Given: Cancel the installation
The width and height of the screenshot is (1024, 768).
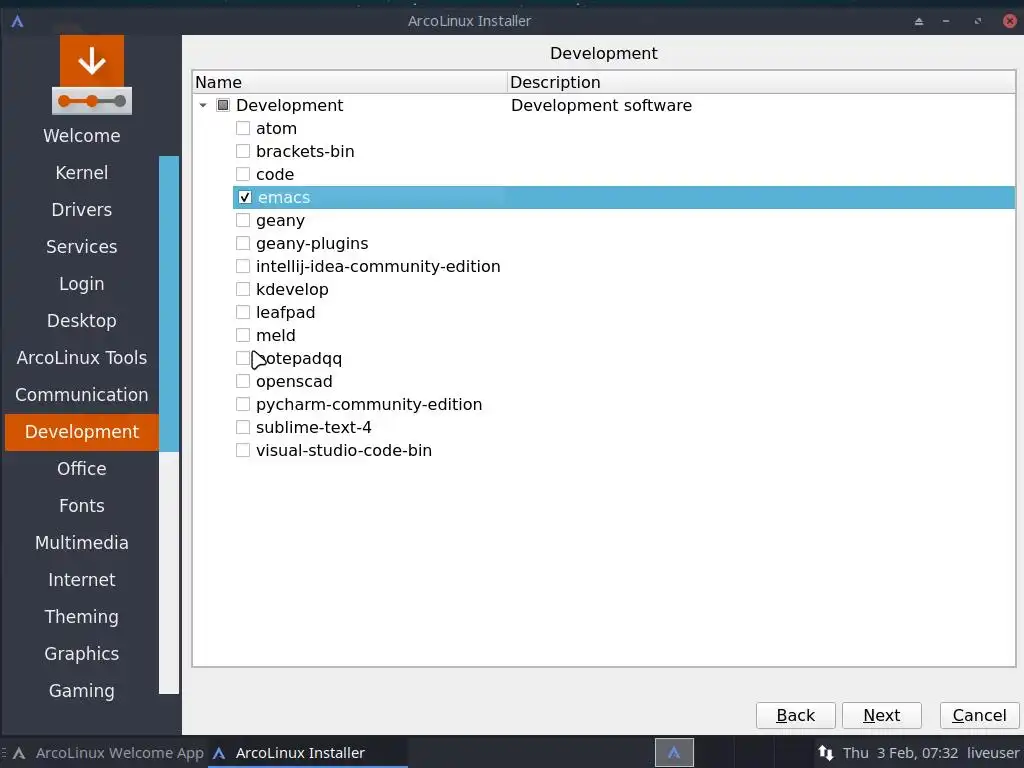Looking at the screenshot, I should [x=979, y=715].
